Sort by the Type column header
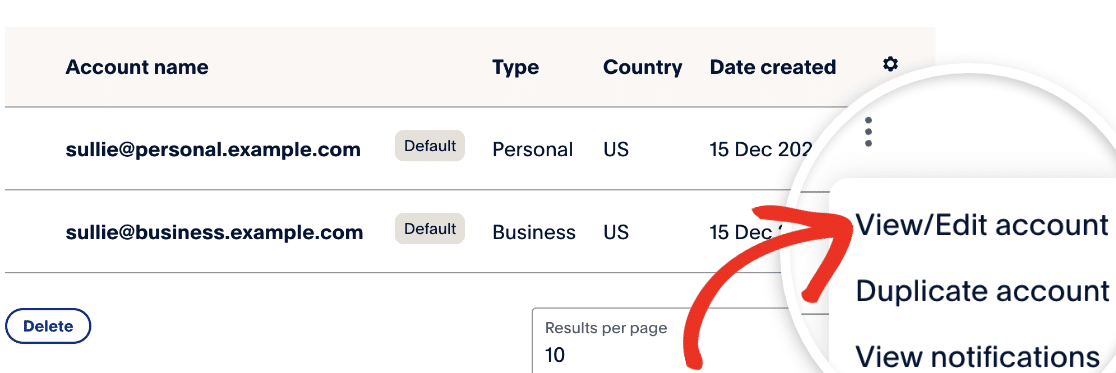1116x373 pixels. pyautogui.click(x=515, y=68)
